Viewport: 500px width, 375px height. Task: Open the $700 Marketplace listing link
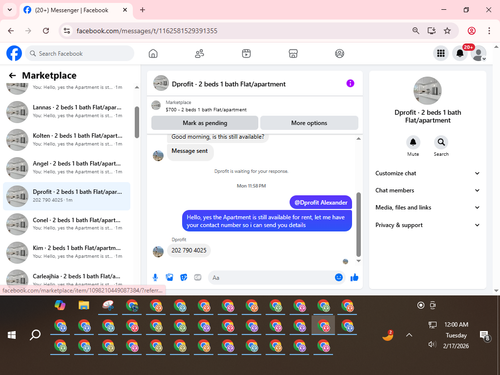pos(206,109)
